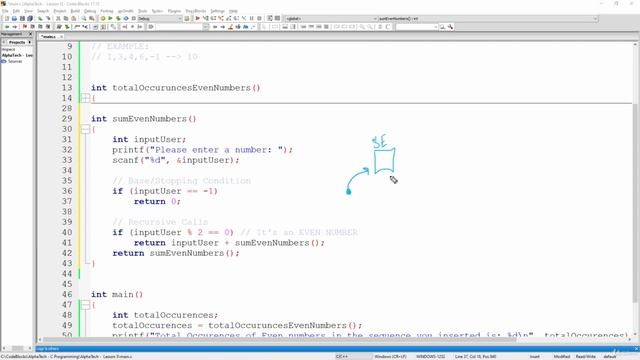Click the Read/Write status bar entry
640x360 pixels.
point(586,356)
